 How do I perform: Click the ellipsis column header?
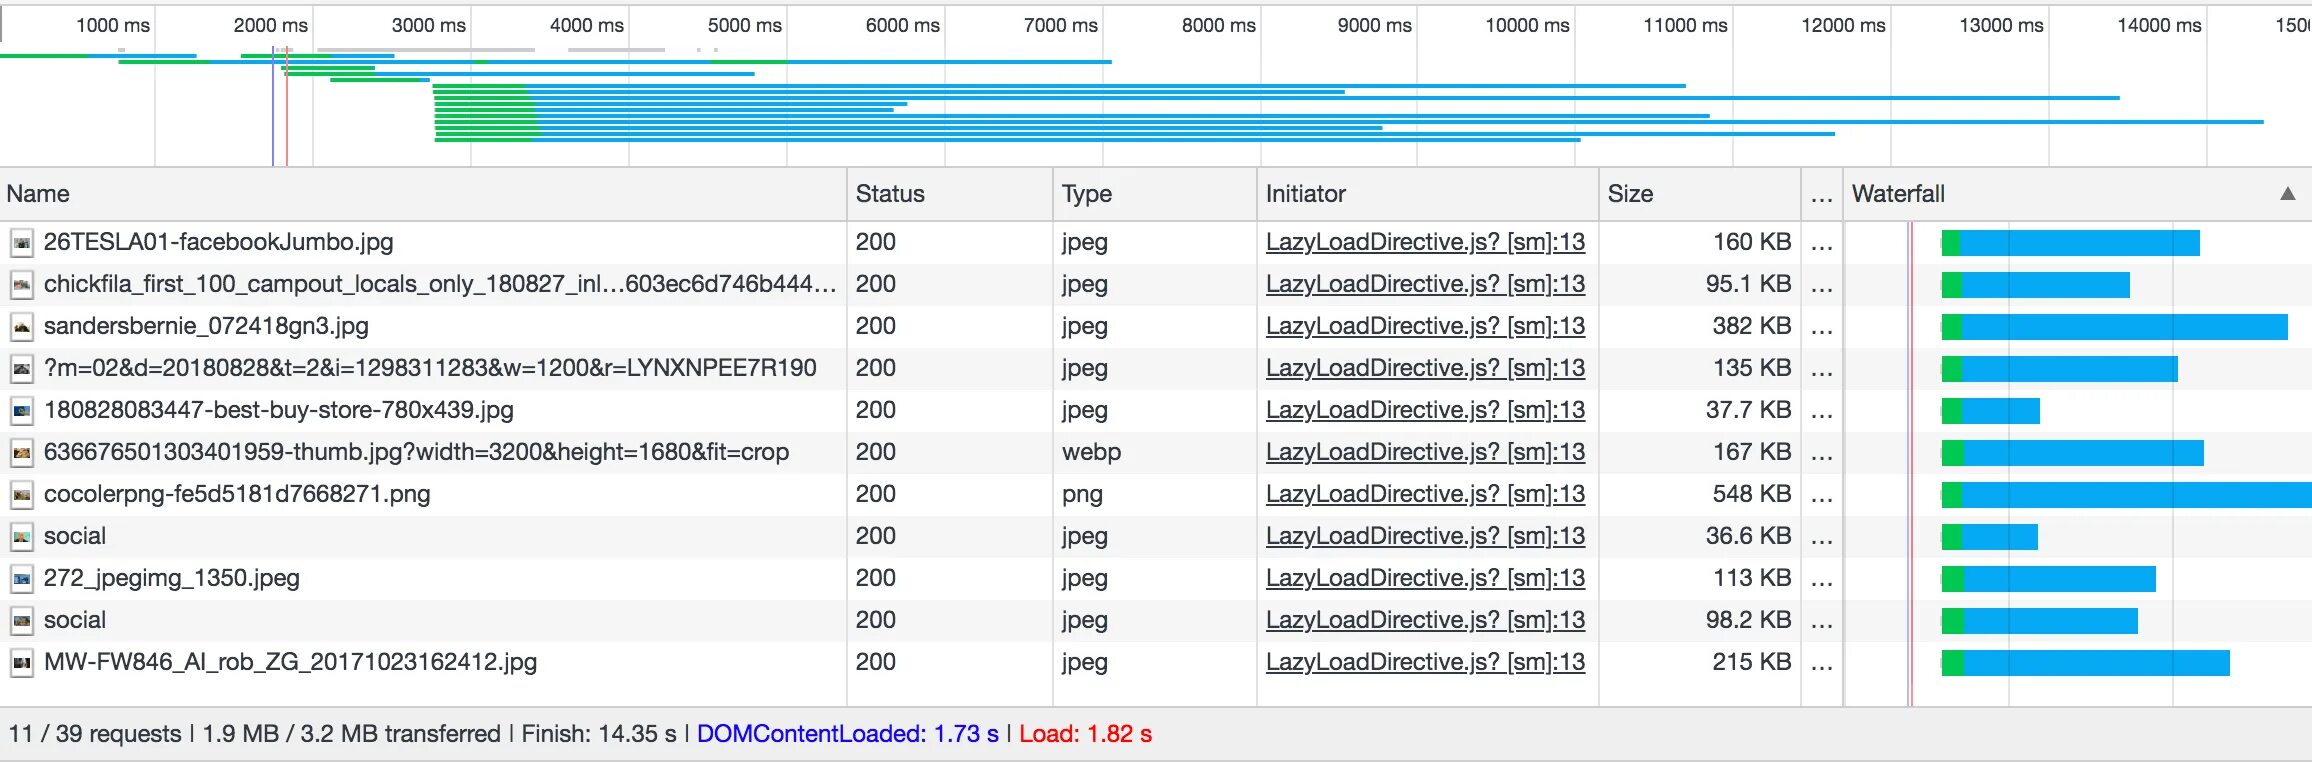(x=1822, y=196)
